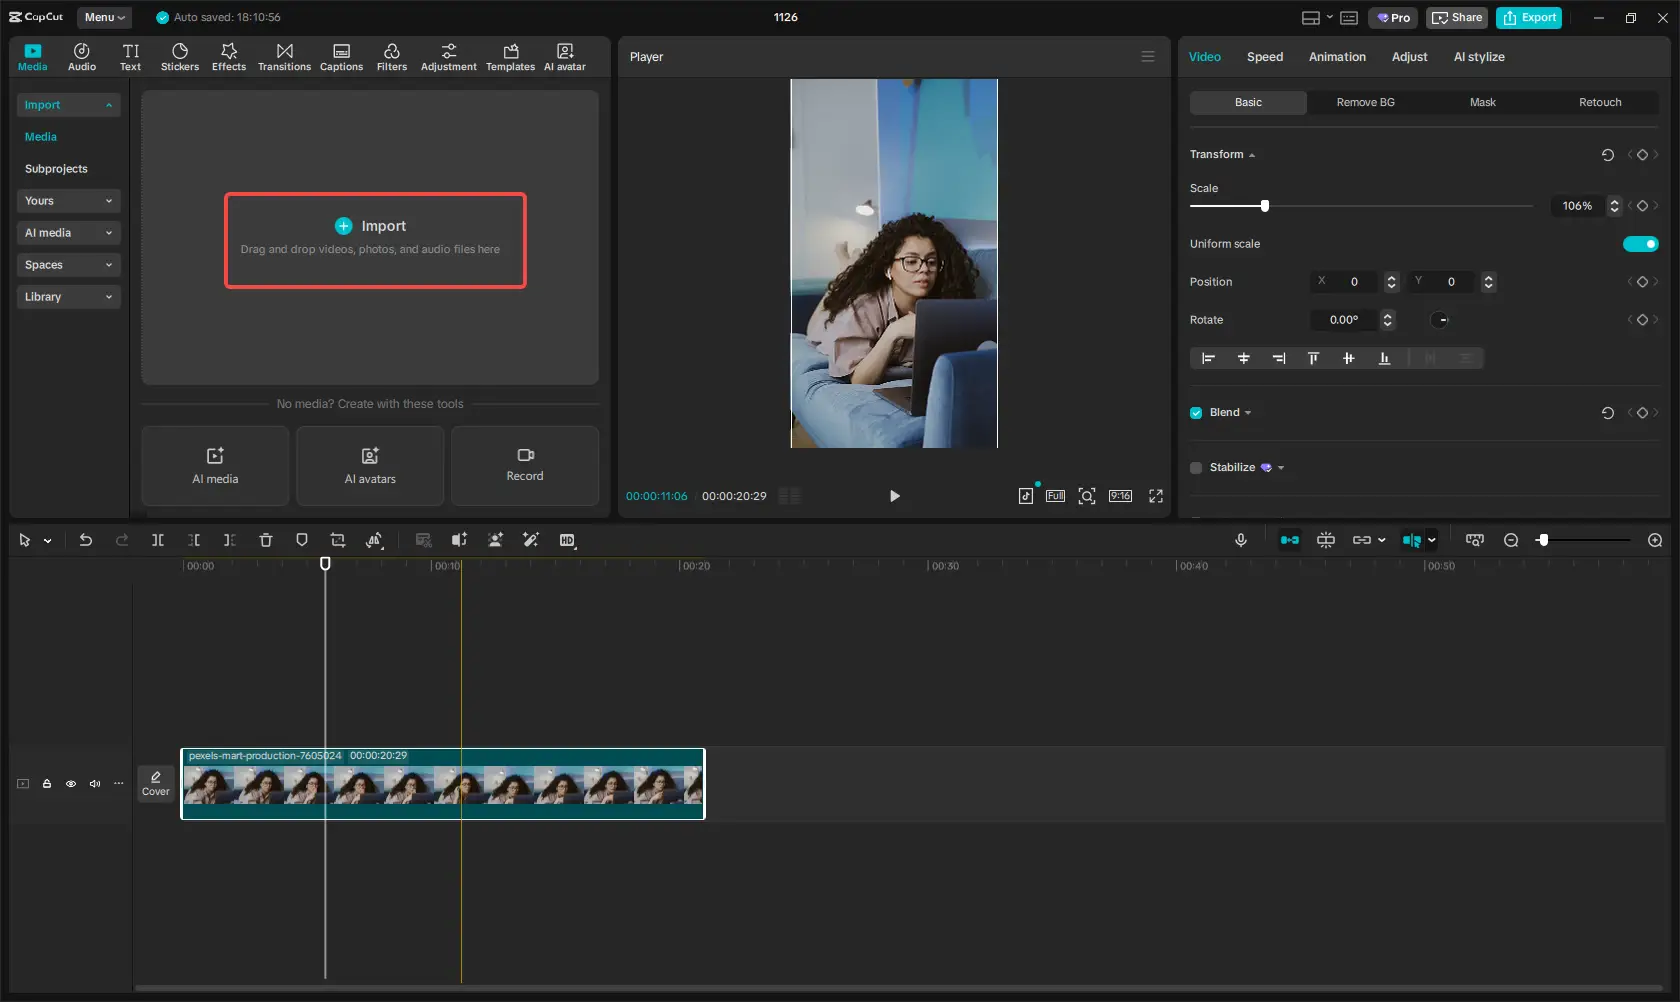The image size is (1680, 1002).
Task: Select the pexels-mart-production clip in the timeline
Action: (x=442, y=784)
